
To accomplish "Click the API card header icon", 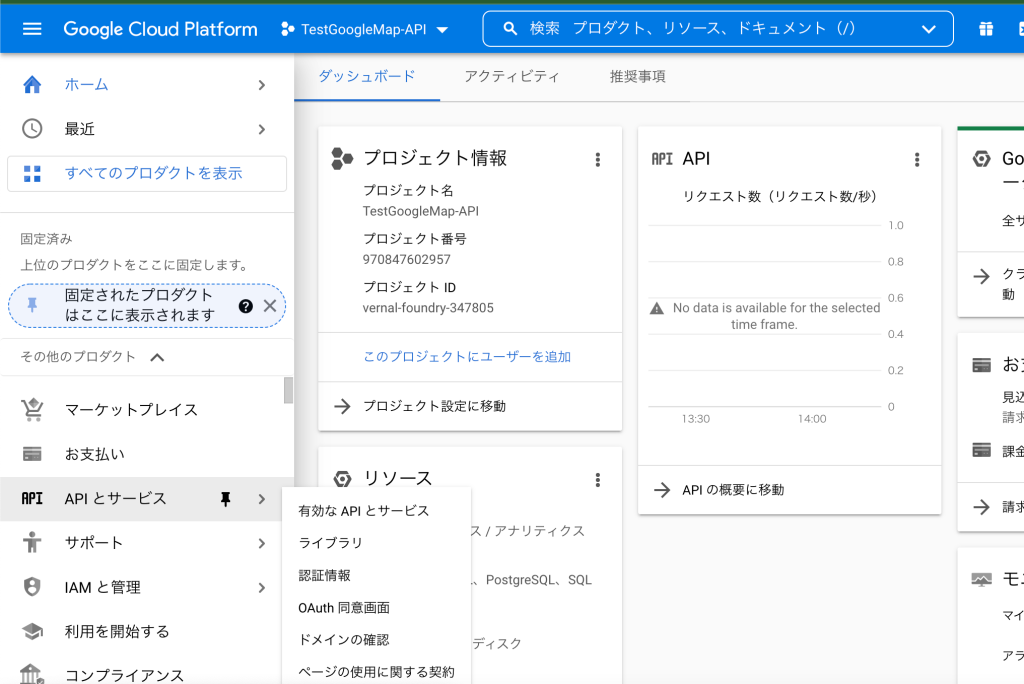I will click(x=662, y=159).
